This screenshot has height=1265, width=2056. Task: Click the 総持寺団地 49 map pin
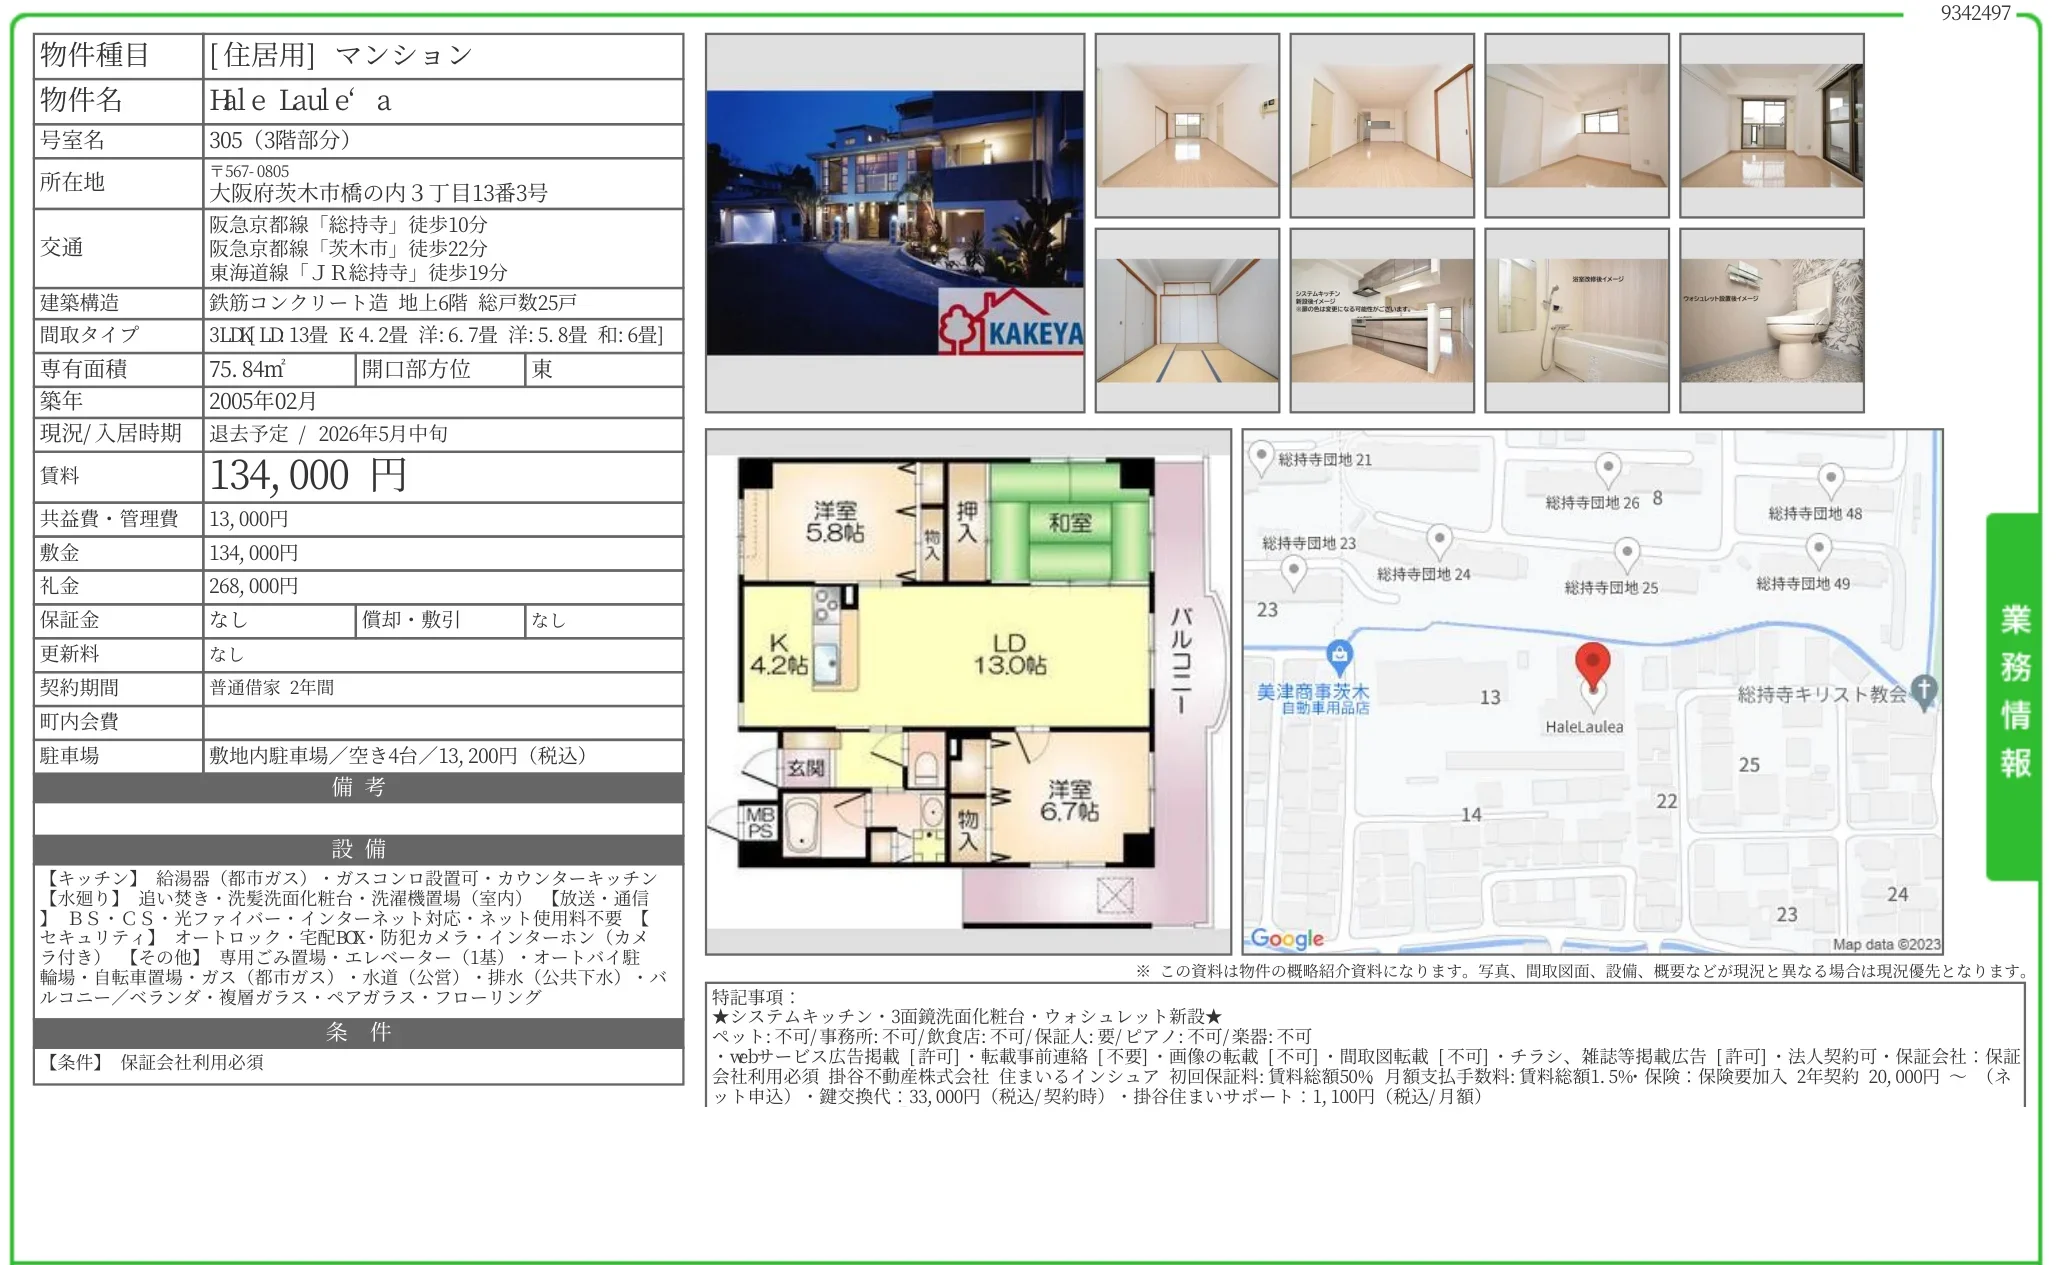1818,550
